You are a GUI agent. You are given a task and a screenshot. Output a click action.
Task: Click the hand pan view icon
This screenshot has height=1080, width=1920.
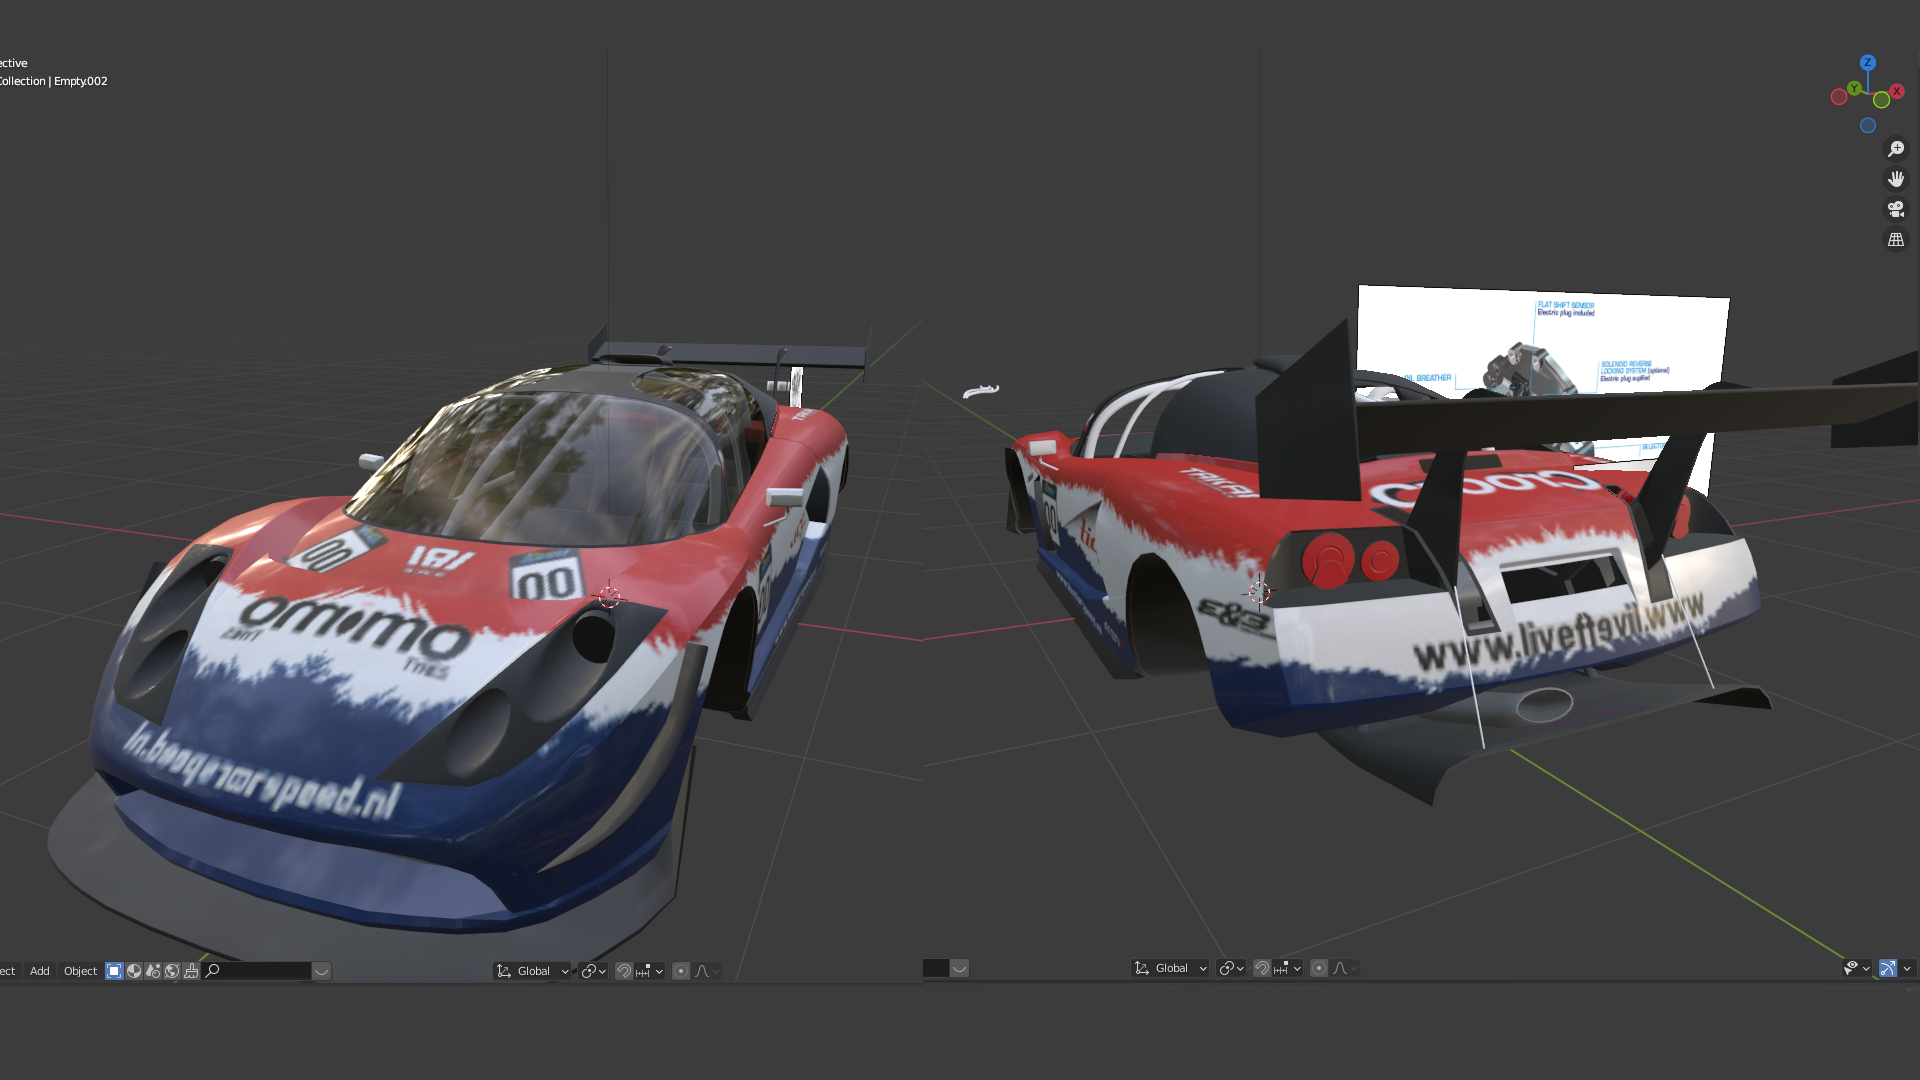(x=1896, y=179)
